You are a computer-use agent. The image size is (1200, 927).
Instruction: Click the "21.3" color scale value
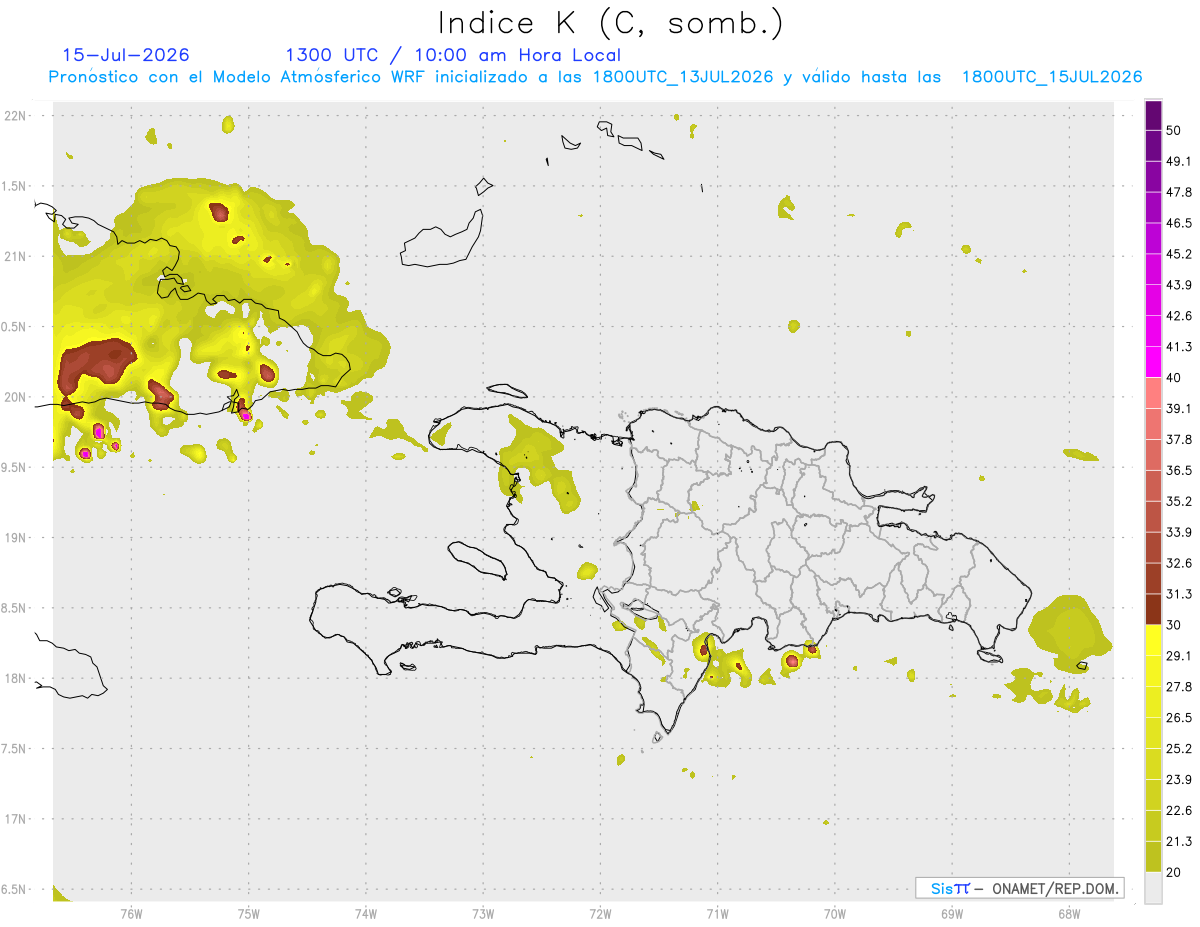[1179, 842]
